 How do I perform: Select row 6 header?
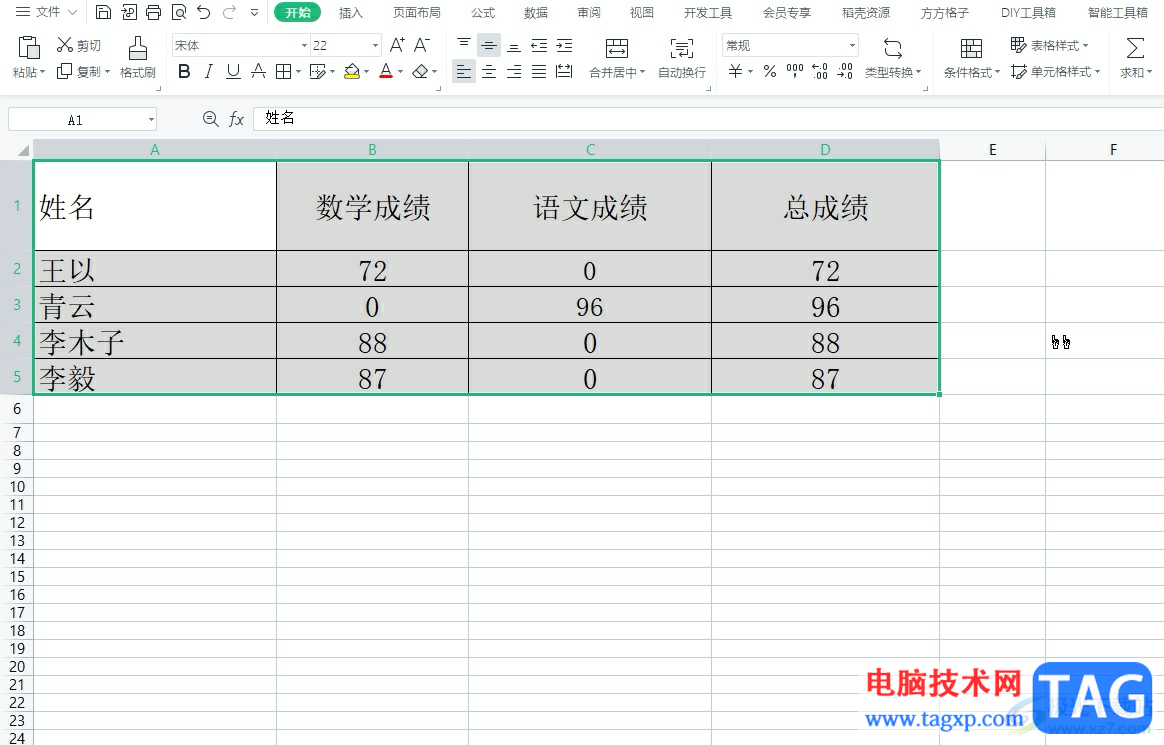pyautogui.click(x=17, y=409)
